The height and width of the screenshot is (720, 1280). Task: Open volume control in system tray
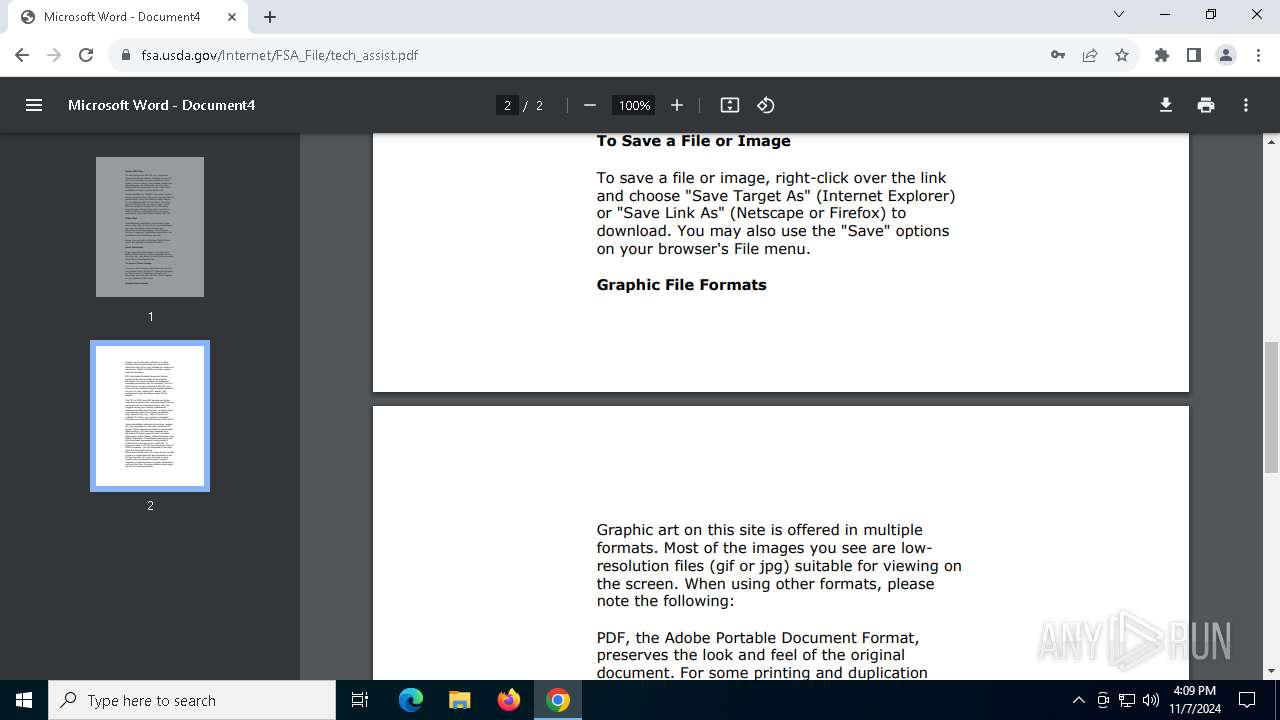[x=1151, y=700]
